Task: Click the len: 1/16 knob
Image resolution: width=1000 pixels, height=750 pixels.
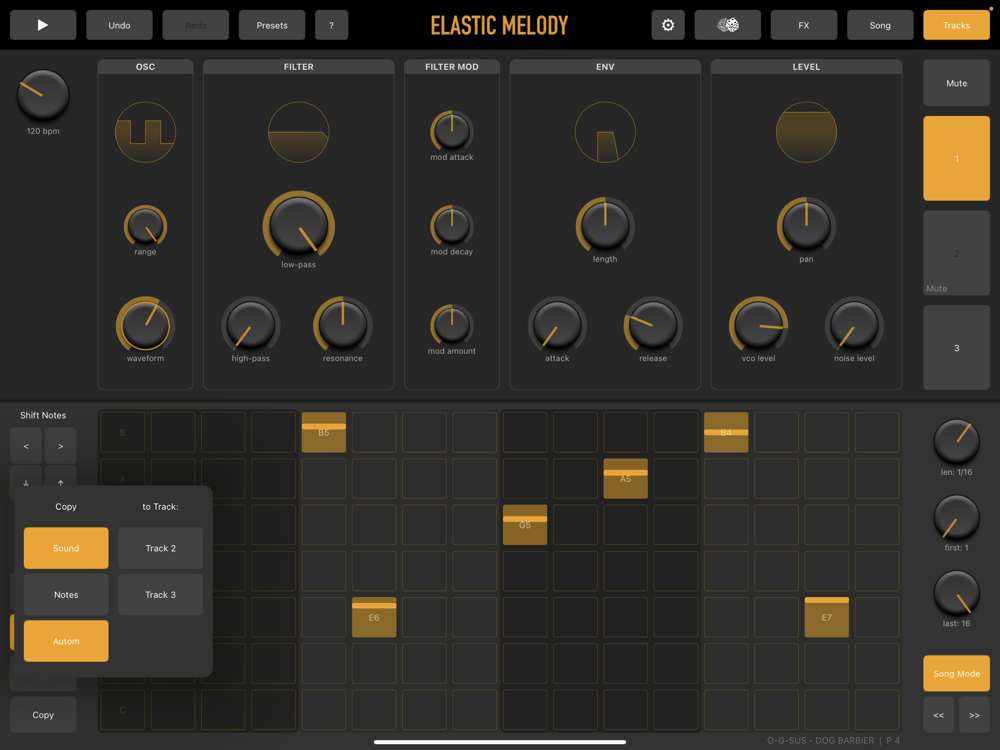Action: pos(957,441)
